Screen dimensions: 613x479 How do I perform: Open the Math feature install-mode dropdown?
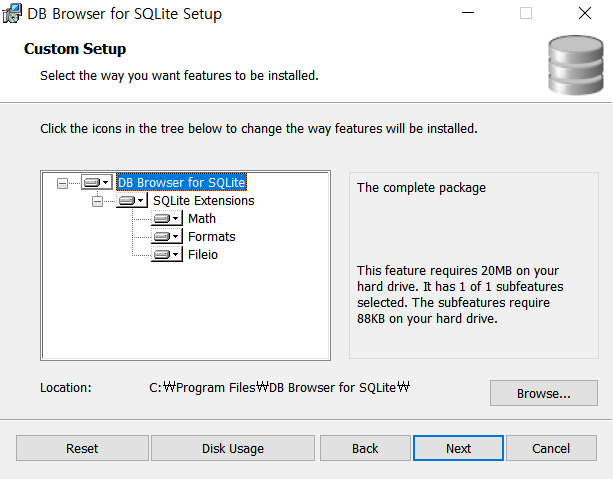tap(167, 218)
